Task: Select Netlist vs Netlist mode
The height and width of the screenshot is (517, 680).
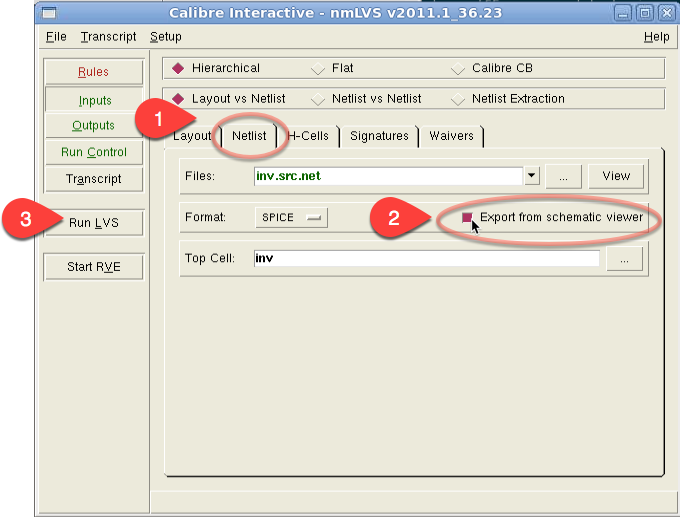Action: pyautogui.click(x=318, y=99)
